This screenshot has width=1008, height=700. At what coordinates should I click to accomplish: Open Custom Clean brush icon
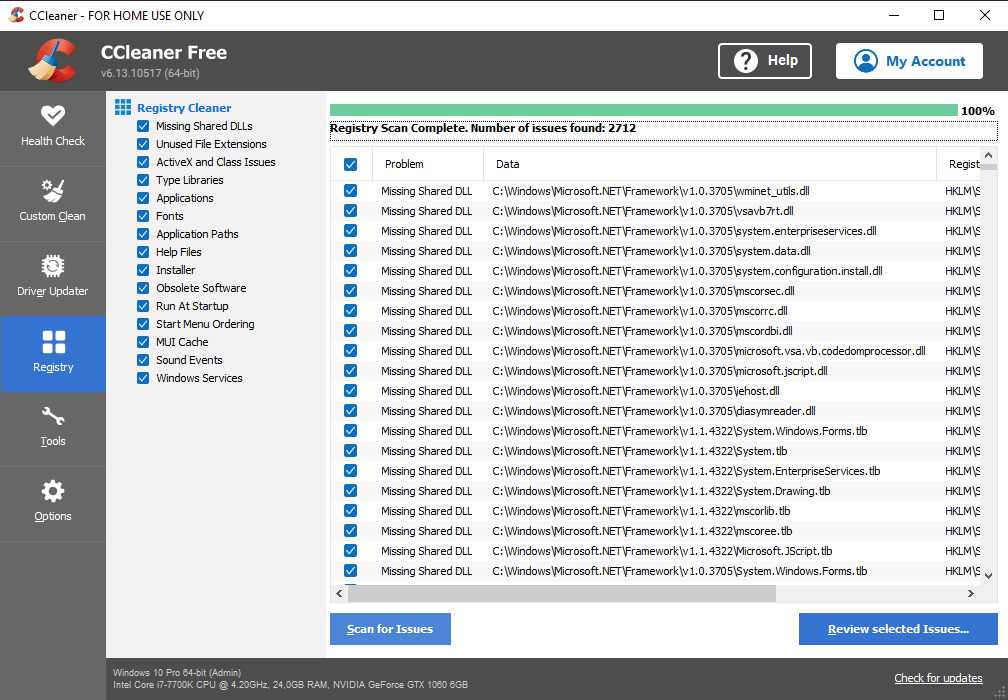(x=53, y=191)
